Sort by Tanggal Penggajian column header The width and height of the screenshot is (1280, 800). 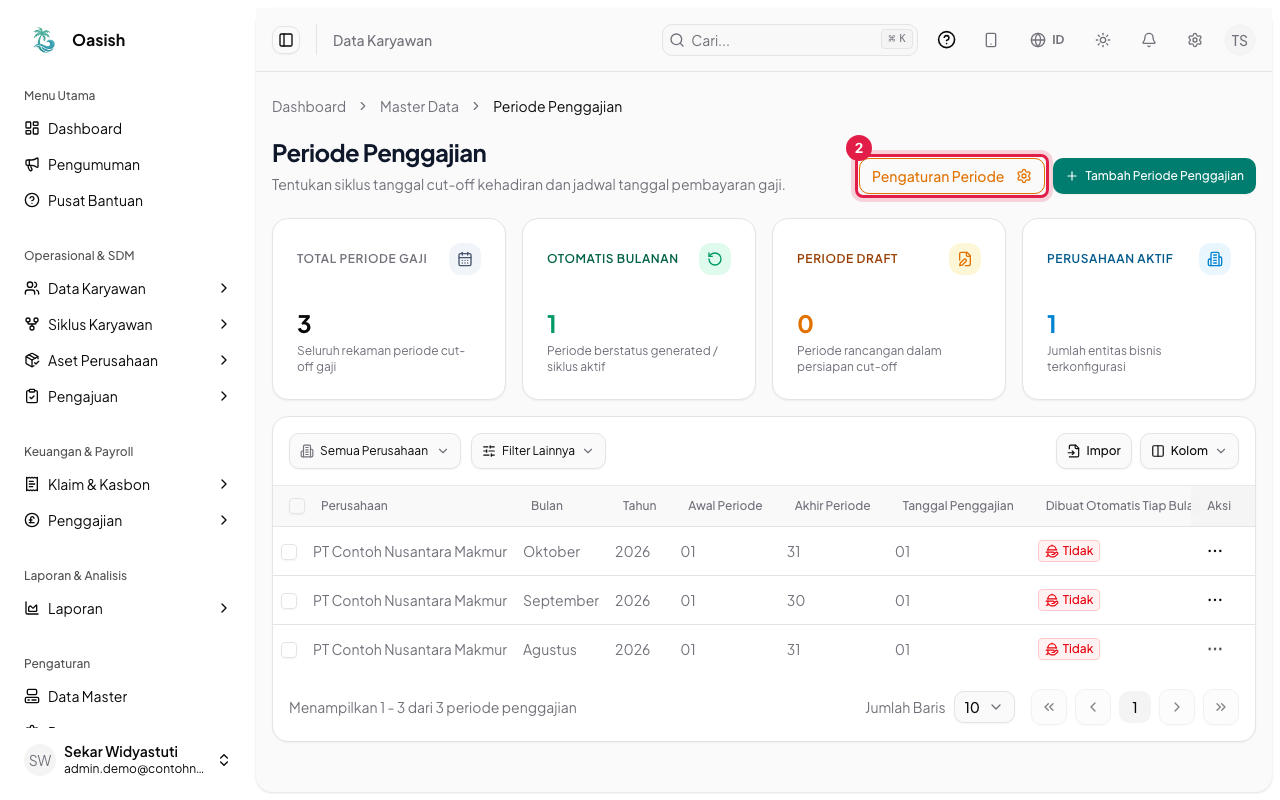958,506
